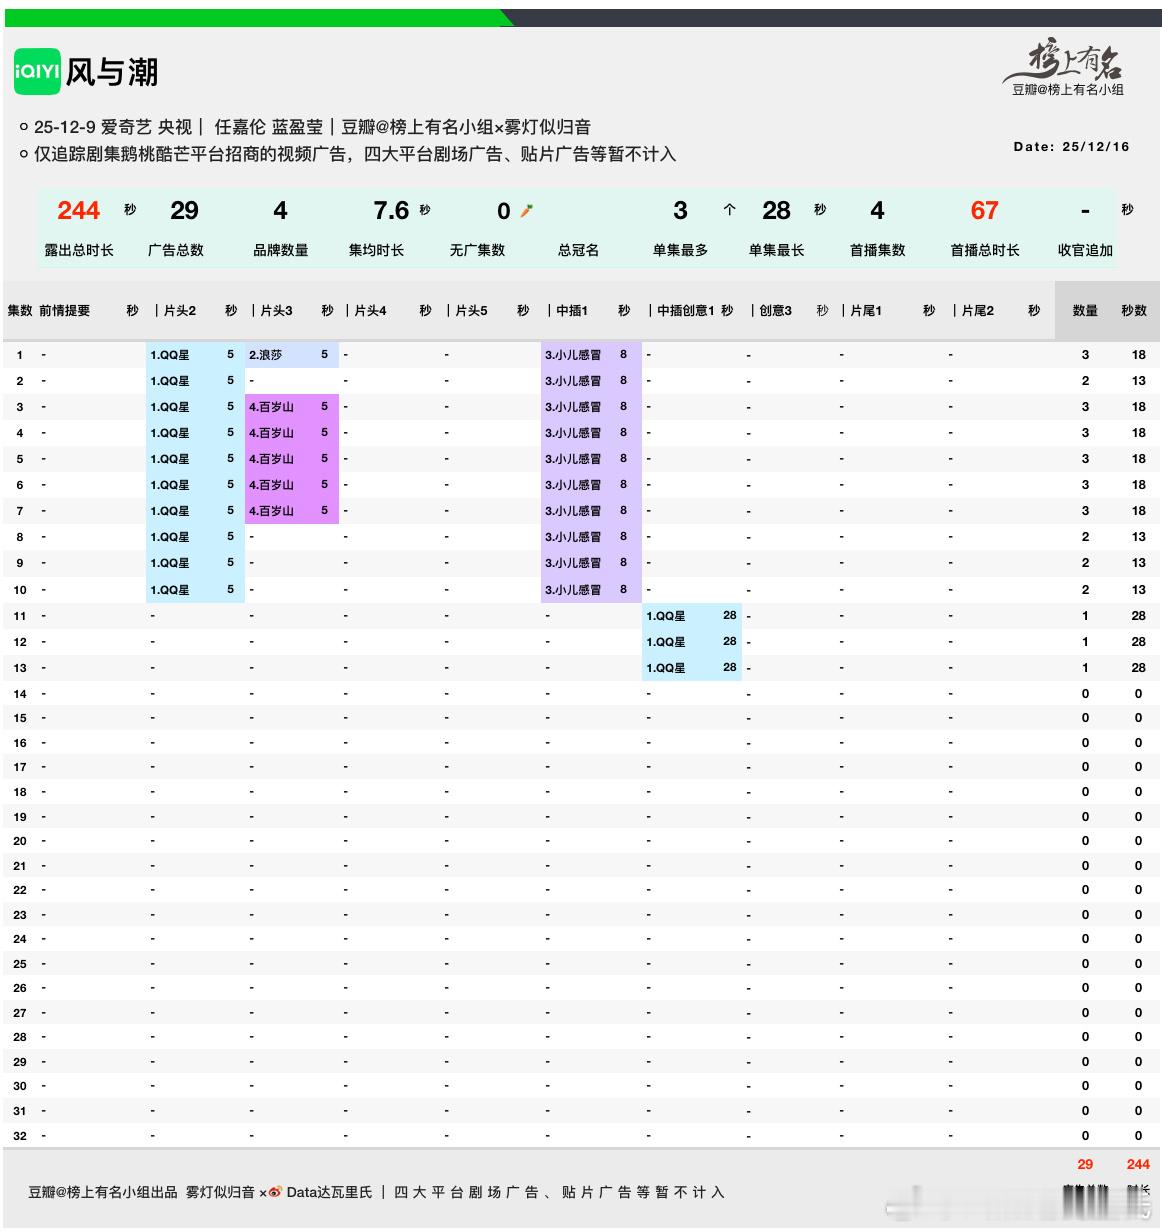Click the 片头5 column header
This screenshot has height=1232, width=1162.
471,311
